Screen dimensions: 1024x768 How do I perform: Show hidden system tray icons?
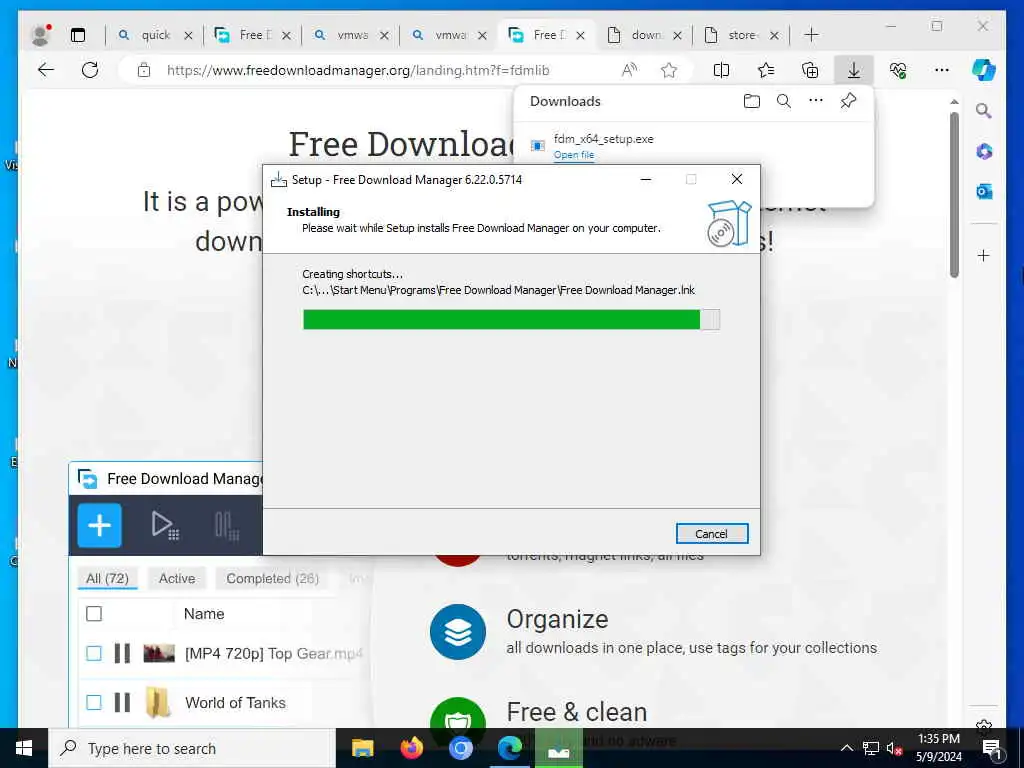pos(846,748)
